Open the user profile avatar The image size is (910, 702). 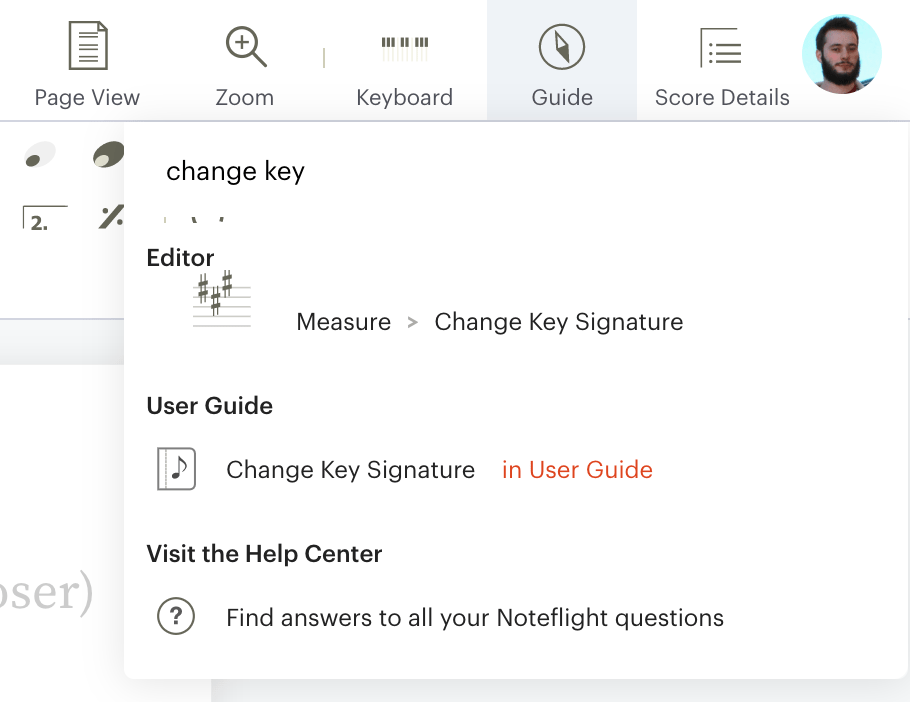click(x=841, y=55)
